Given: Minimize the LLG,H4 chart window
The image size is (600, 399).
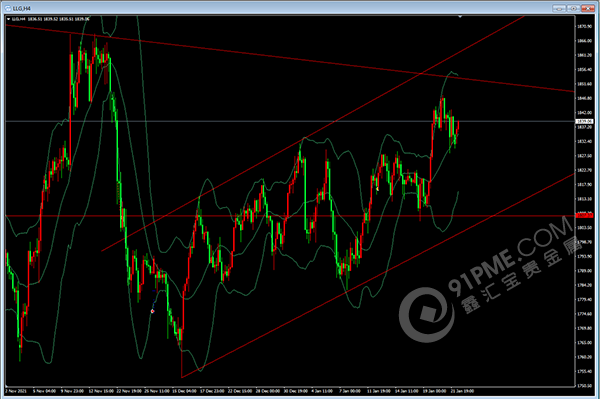Looking at the screenshot, I should (559, 8).
